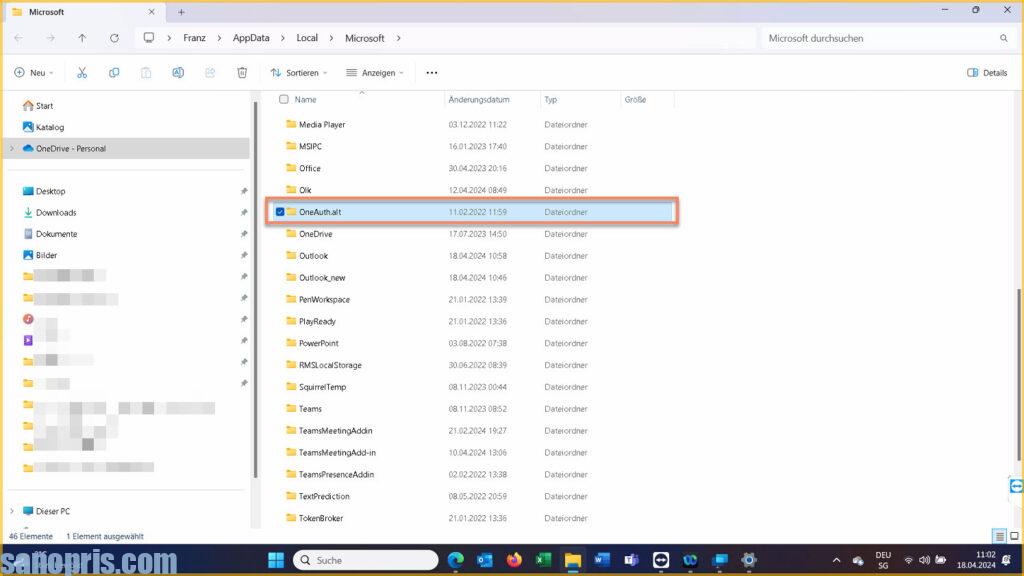Screen dimensions: 1024x576
Task: Click the AppData breadcrumb segment
Action: pos(254,38)
